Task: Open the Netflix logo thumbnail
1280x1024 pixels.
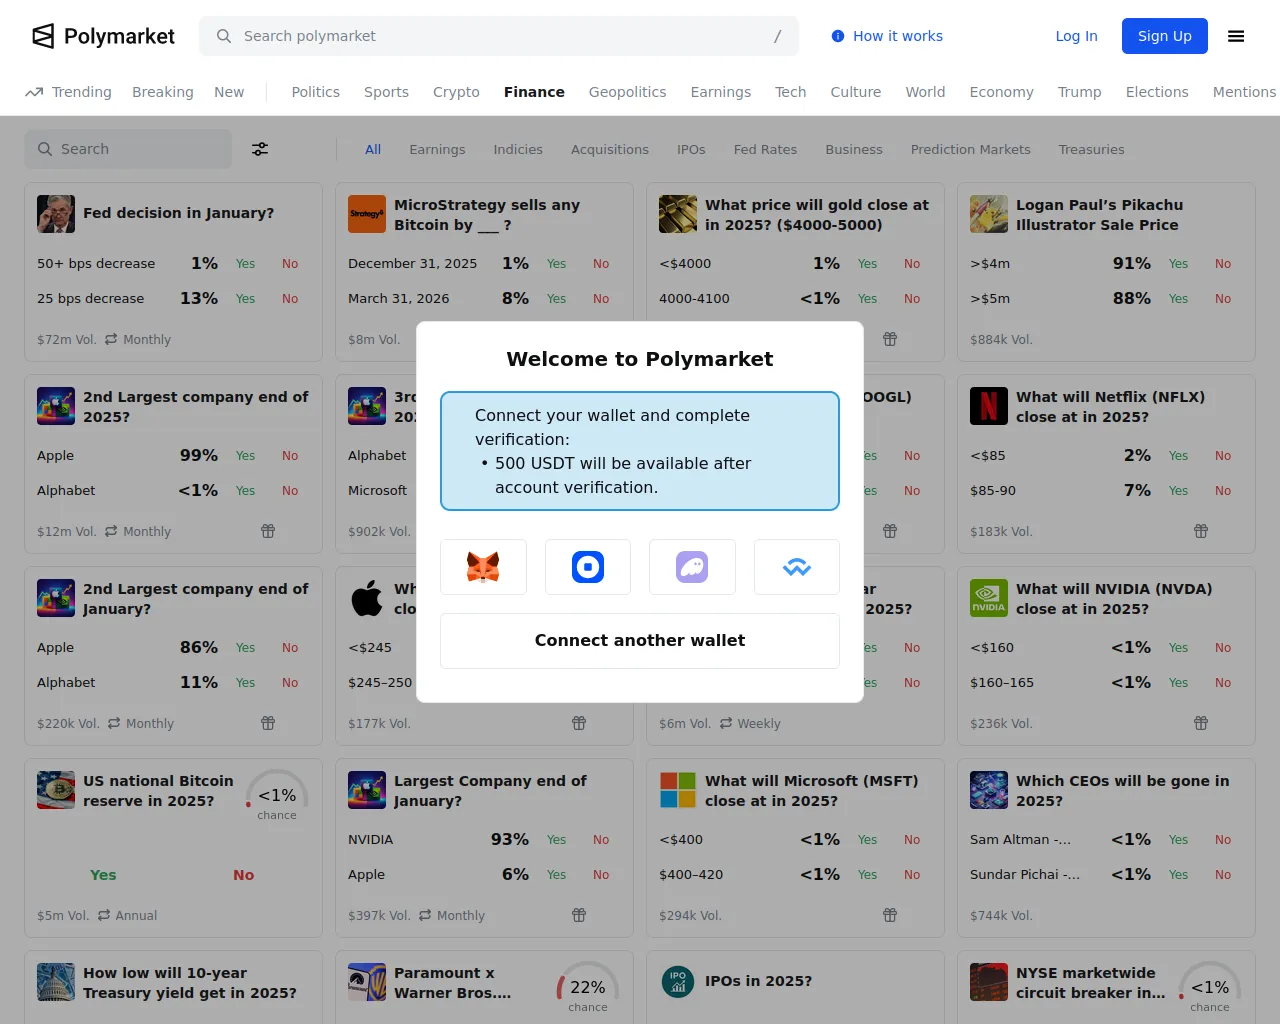Action: coord(989,406)
